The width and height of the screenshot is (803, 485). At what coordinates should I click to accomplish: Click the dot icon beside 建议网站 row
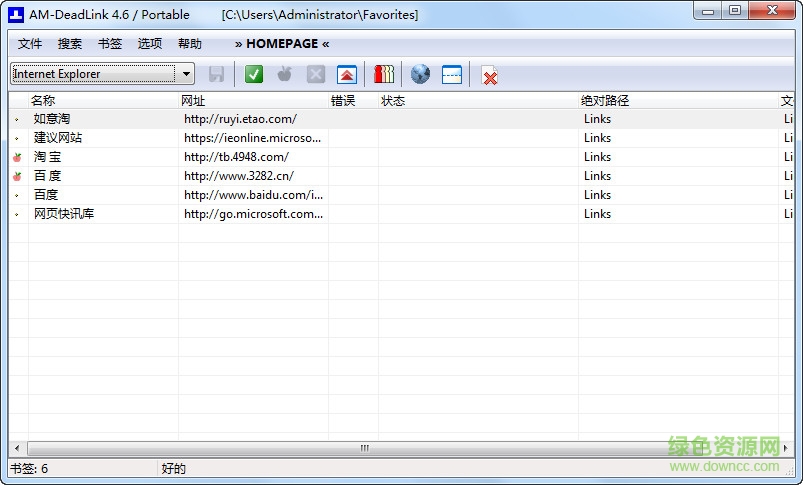tap(17, 138)
